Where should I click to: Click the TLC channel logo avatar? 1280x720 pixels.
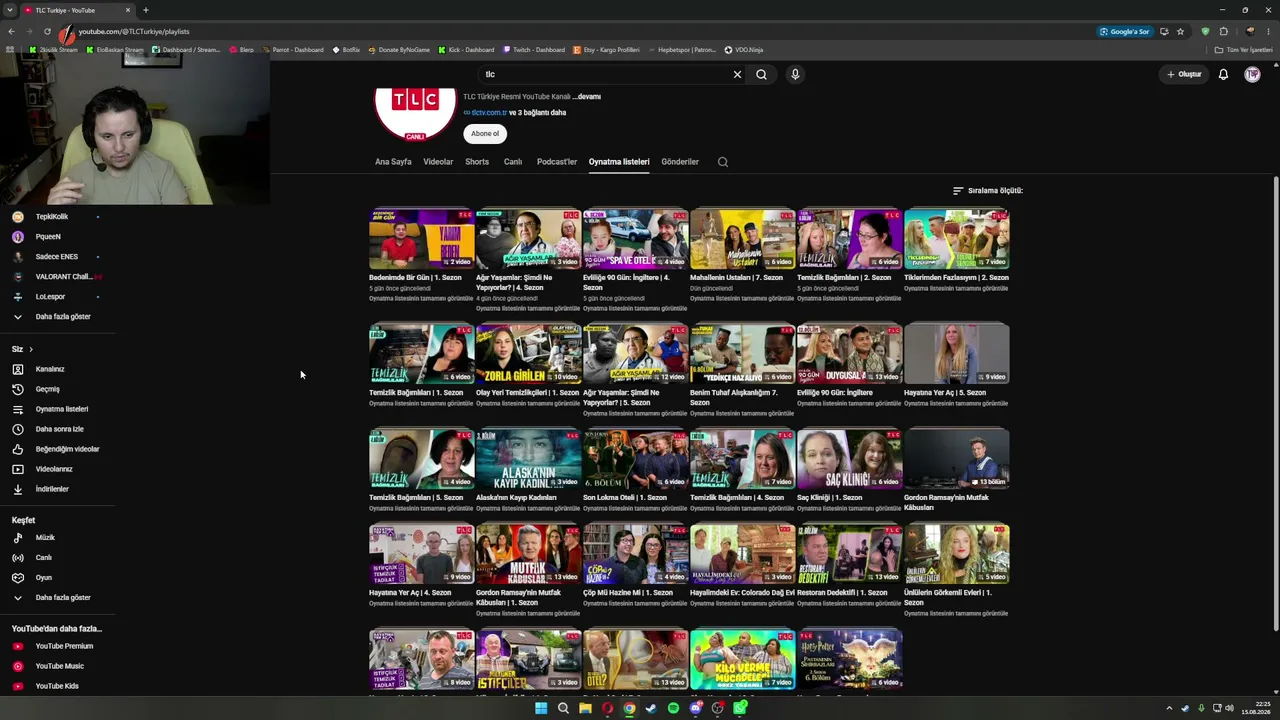point(415,109)
